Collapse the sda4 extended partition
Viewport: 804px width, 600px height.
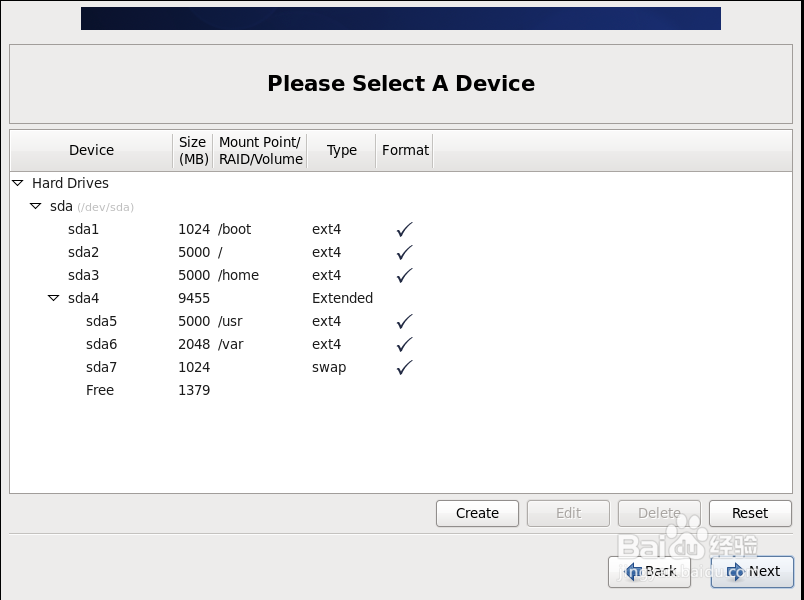[x=53, y=298]
